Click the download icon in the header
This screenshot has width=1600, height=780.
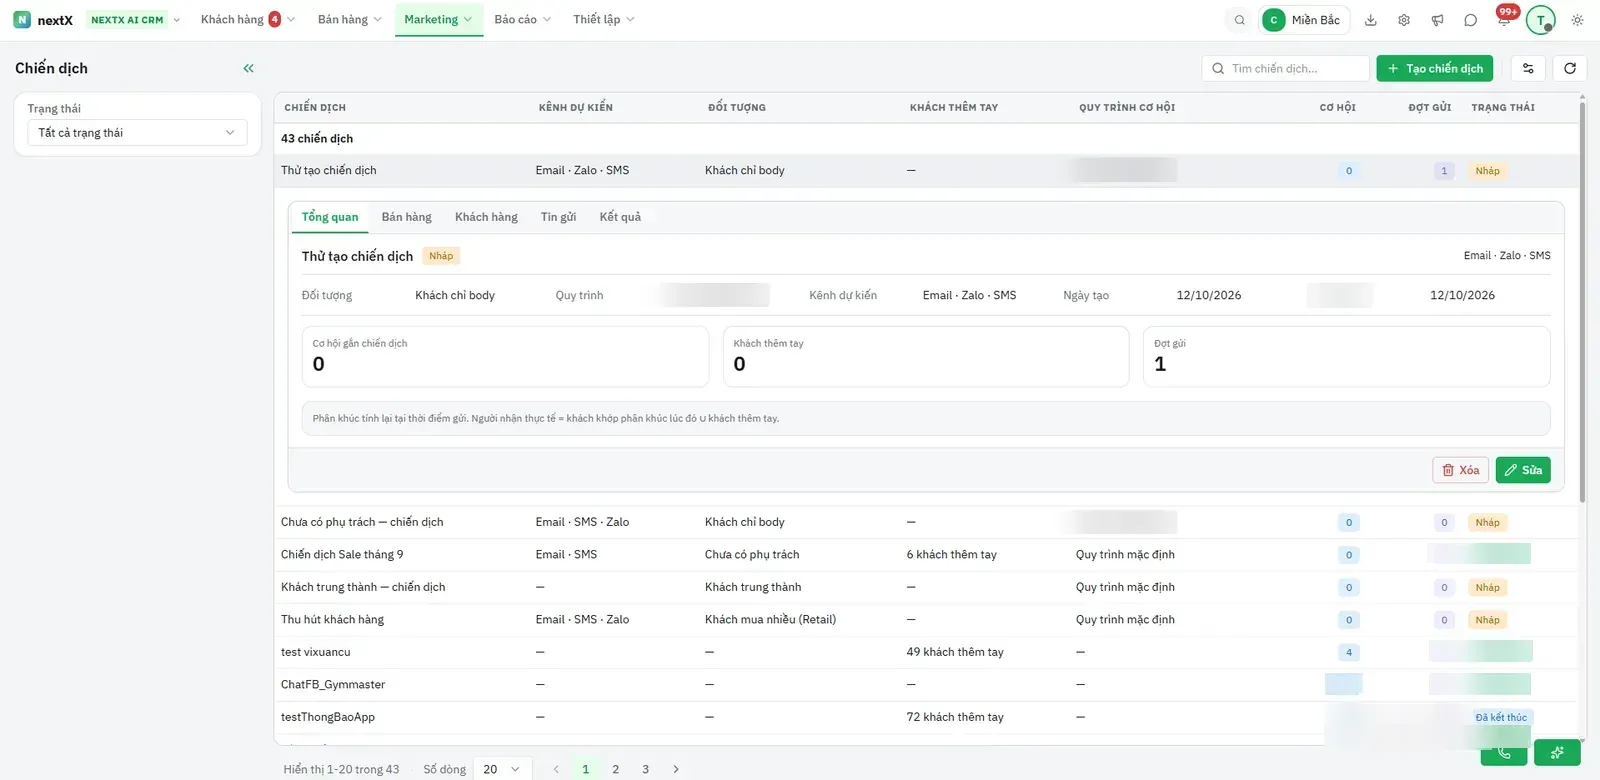pyautogui.click(x=1371, y=20)
